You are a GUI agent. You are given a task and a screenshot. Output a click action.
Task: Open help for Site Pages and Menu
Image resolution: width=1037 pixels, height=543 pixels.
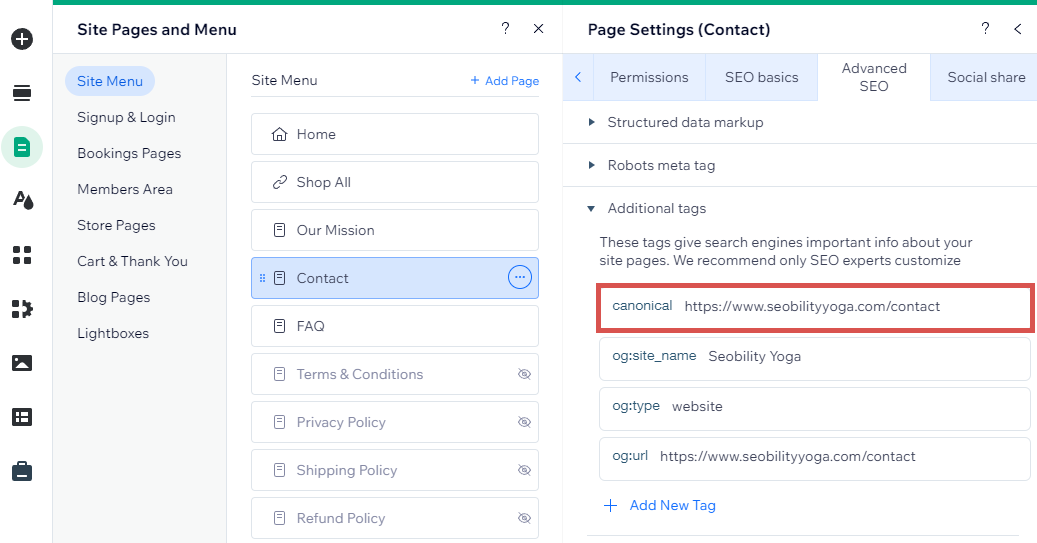[x=505, y=28]
